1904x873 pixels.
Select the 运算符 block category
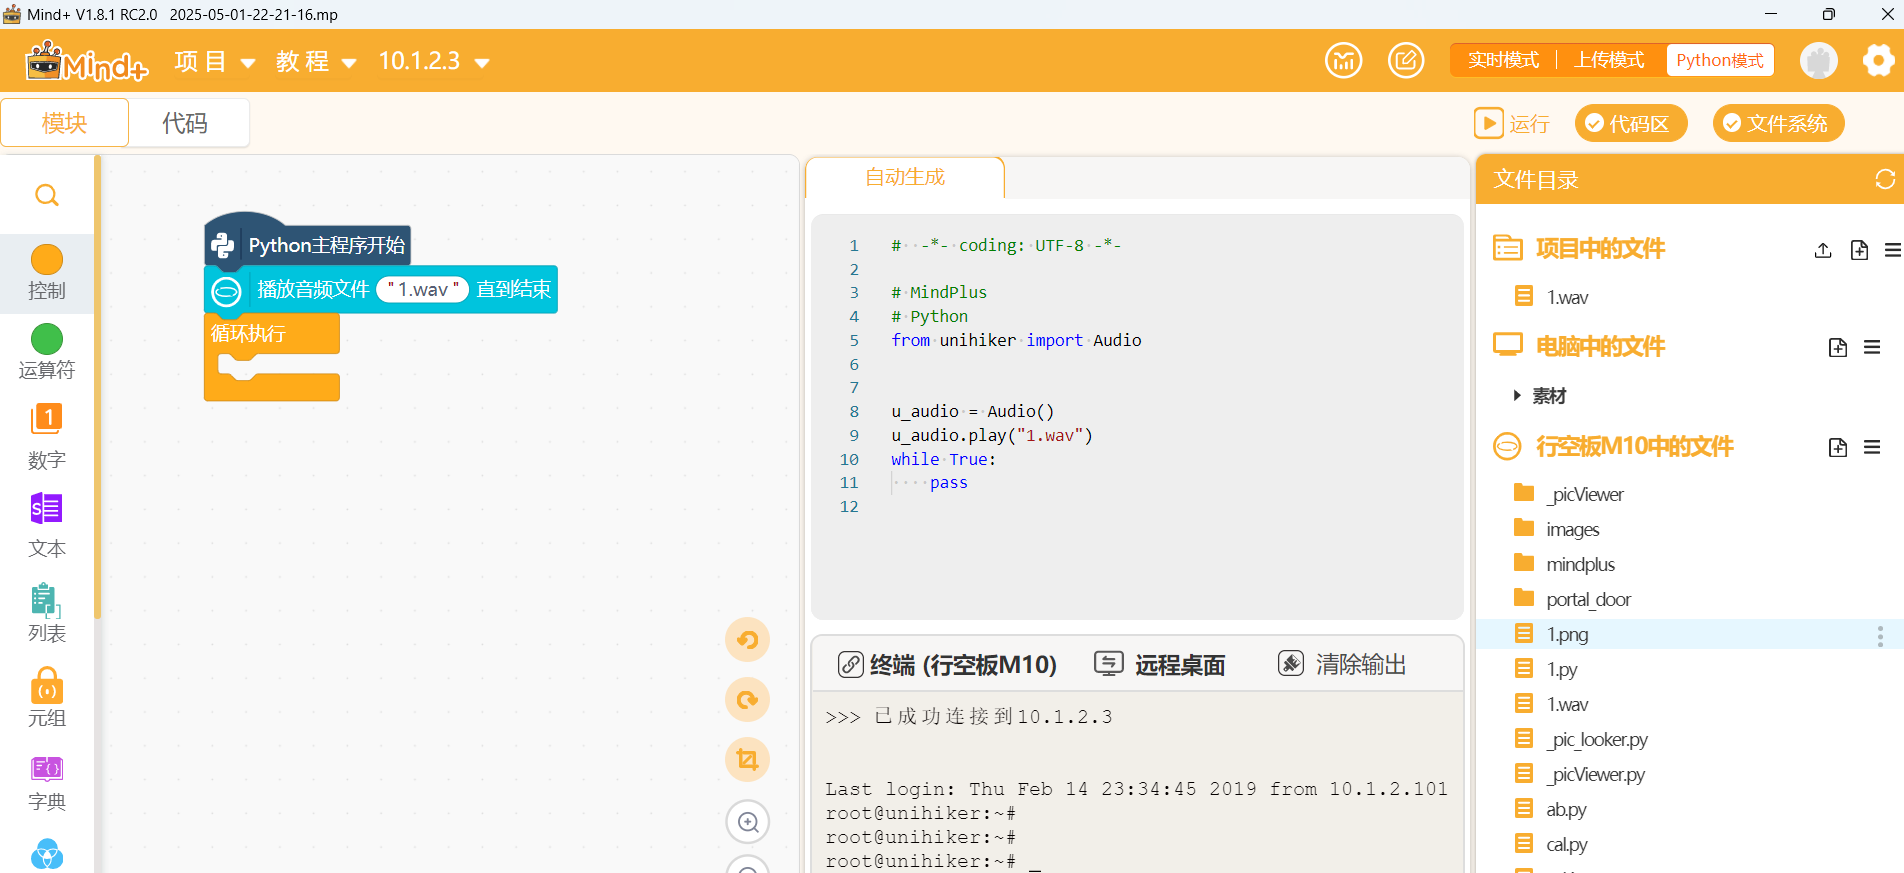coord(46,352)
